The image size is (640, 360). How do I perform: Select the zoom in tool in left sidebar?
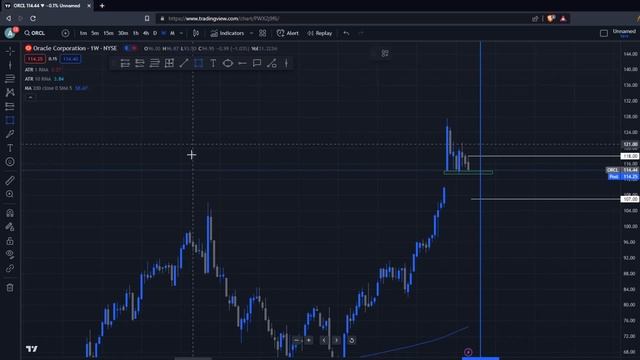pyautogui.click(x=10, y=194)
